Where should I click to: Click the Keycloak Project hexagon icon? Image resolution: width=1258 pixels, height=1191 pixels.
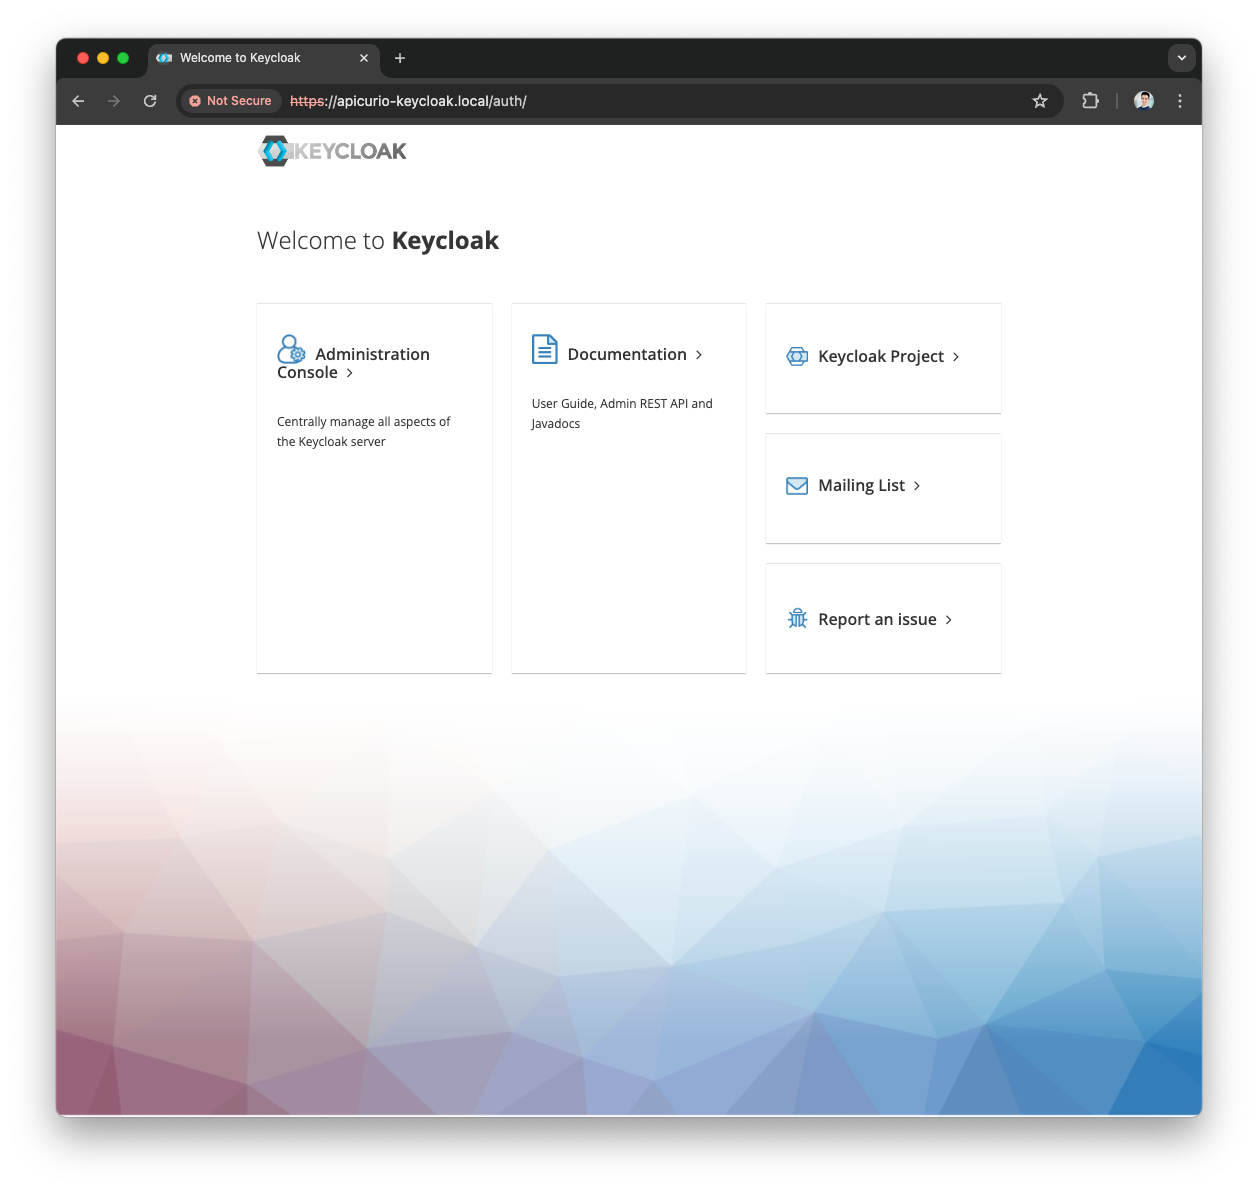(796, 356)
